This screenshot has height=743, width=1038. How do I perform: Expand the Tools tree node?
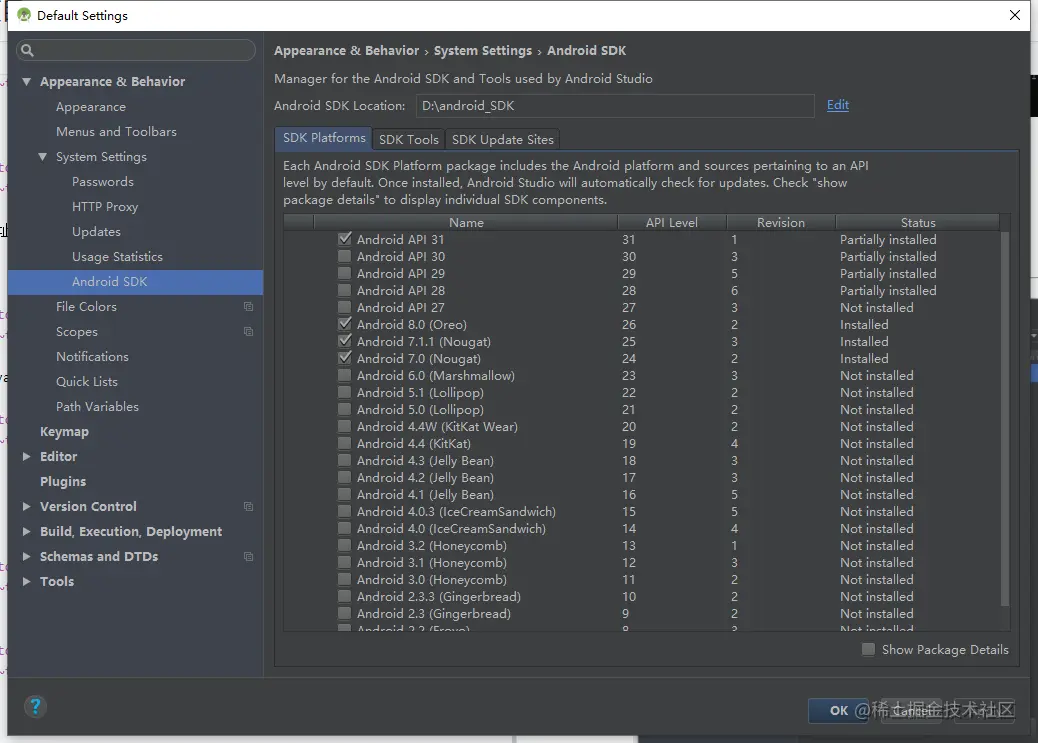(26, 581)
